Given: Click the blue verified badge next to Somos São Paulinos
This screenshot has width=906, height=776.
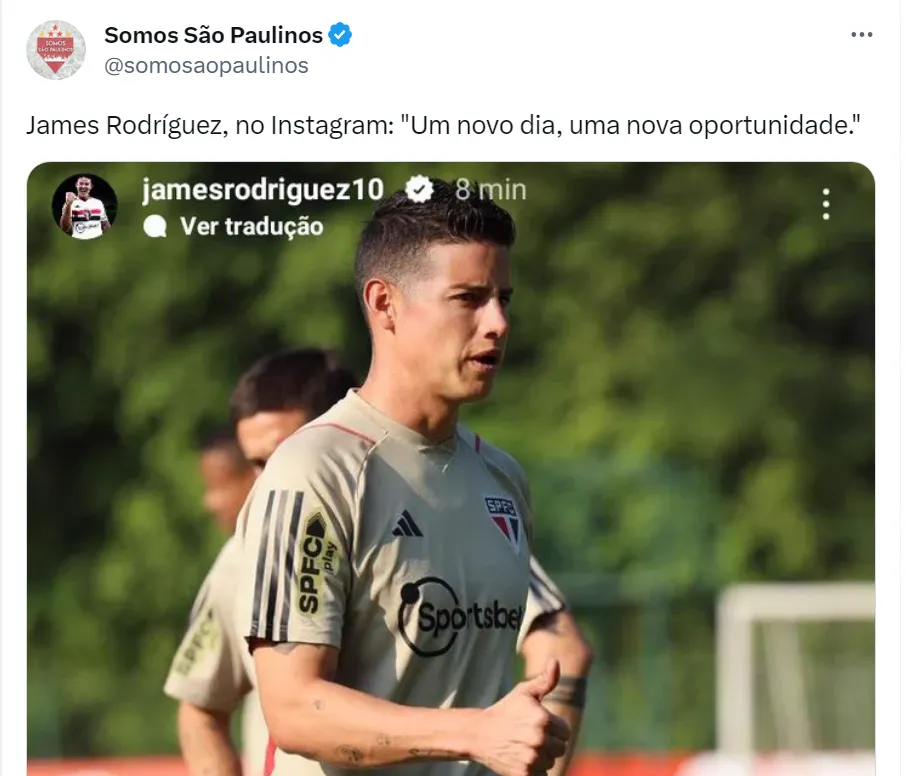Looking at the screenshot, I should [340, 35].
